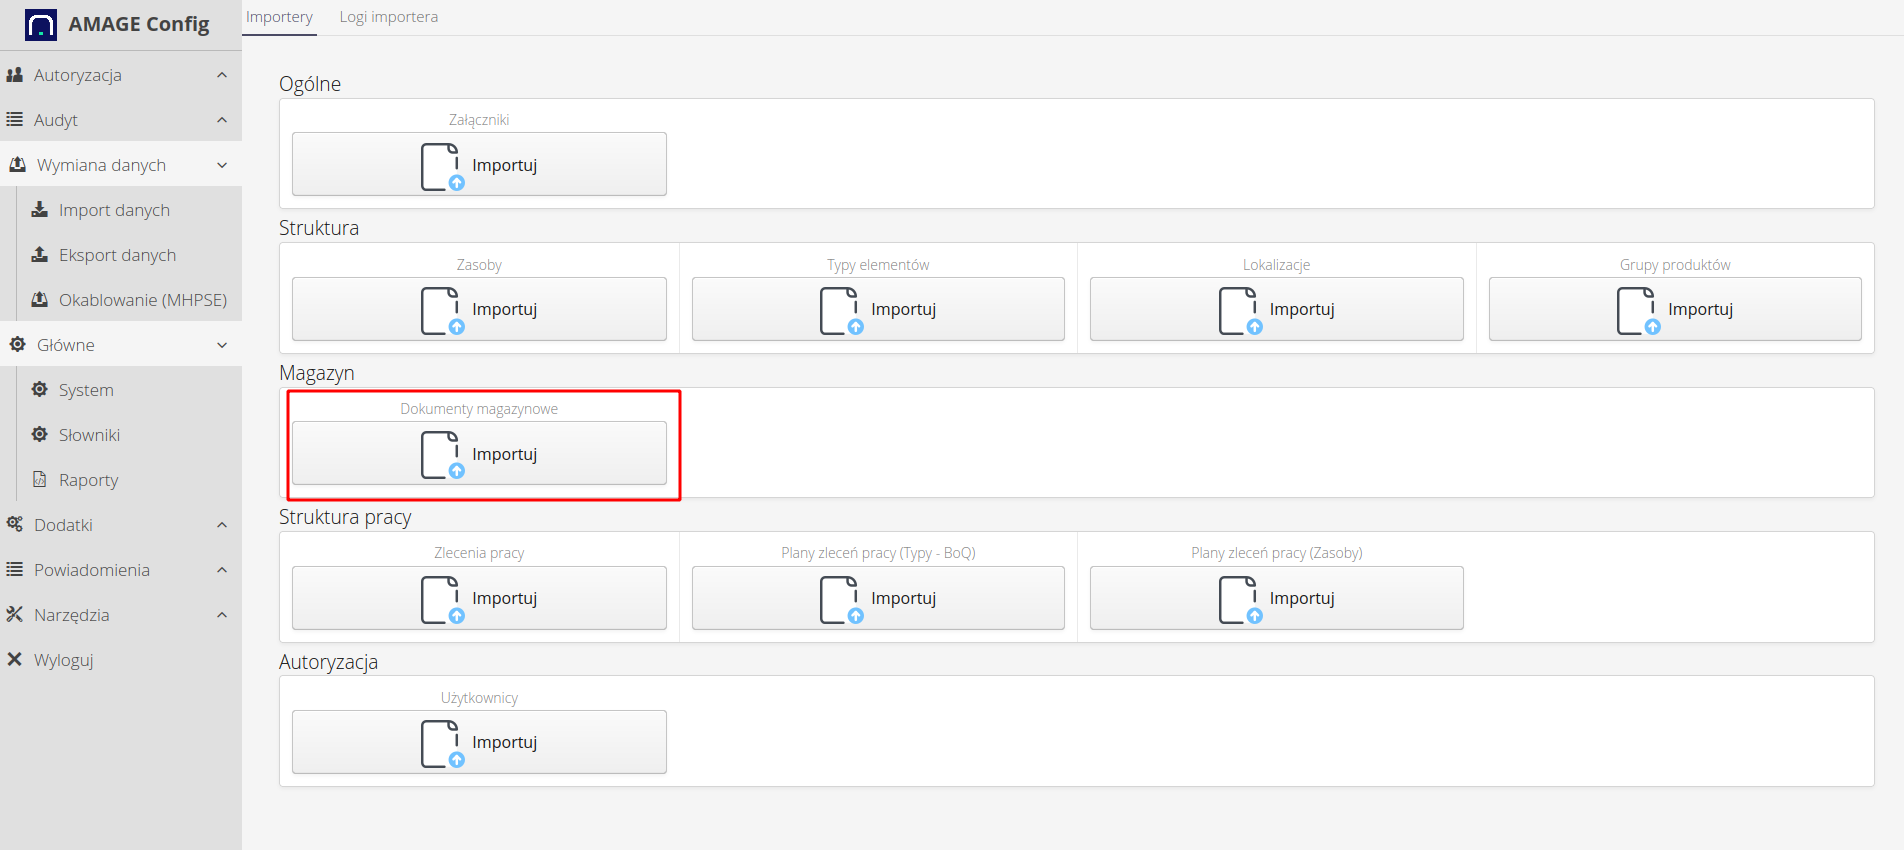Select the Importery tab
This screenshot has height=850, width=1904.
click(x=279, y=17)
